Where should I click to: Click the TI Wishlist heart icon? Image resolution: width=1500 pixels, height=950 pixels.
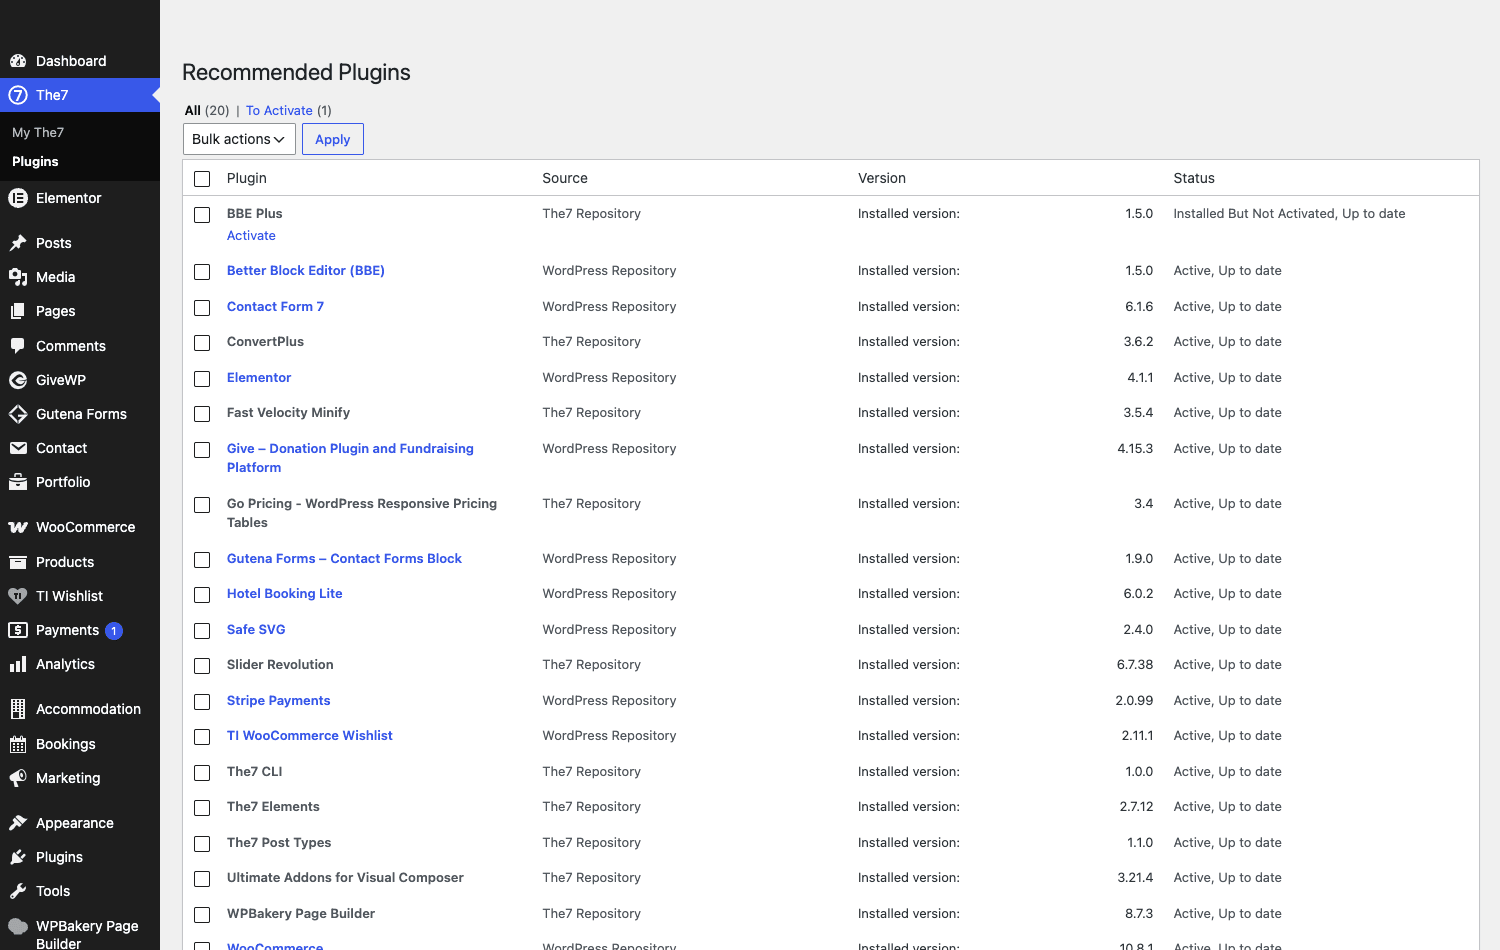(x=18, y=596)
